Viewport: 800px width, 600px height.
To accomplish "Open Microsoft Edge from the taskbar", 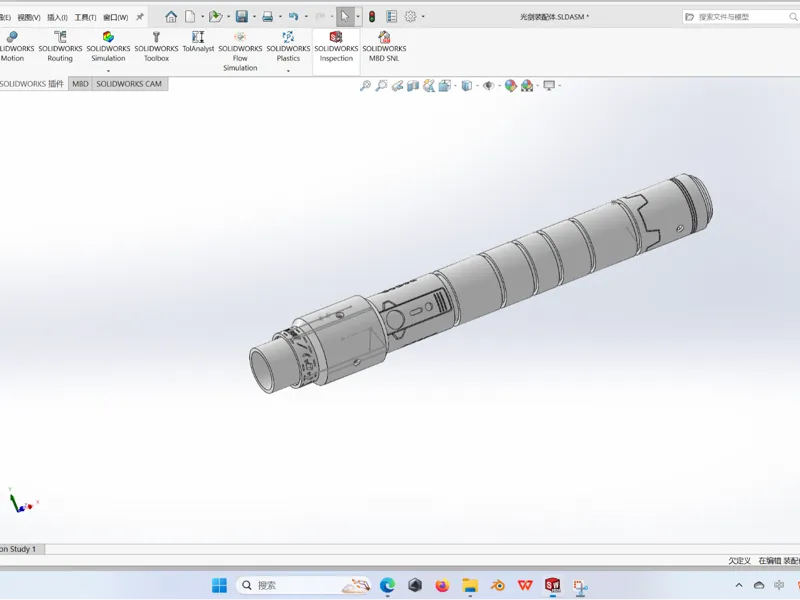I will [x=387, y=585].
